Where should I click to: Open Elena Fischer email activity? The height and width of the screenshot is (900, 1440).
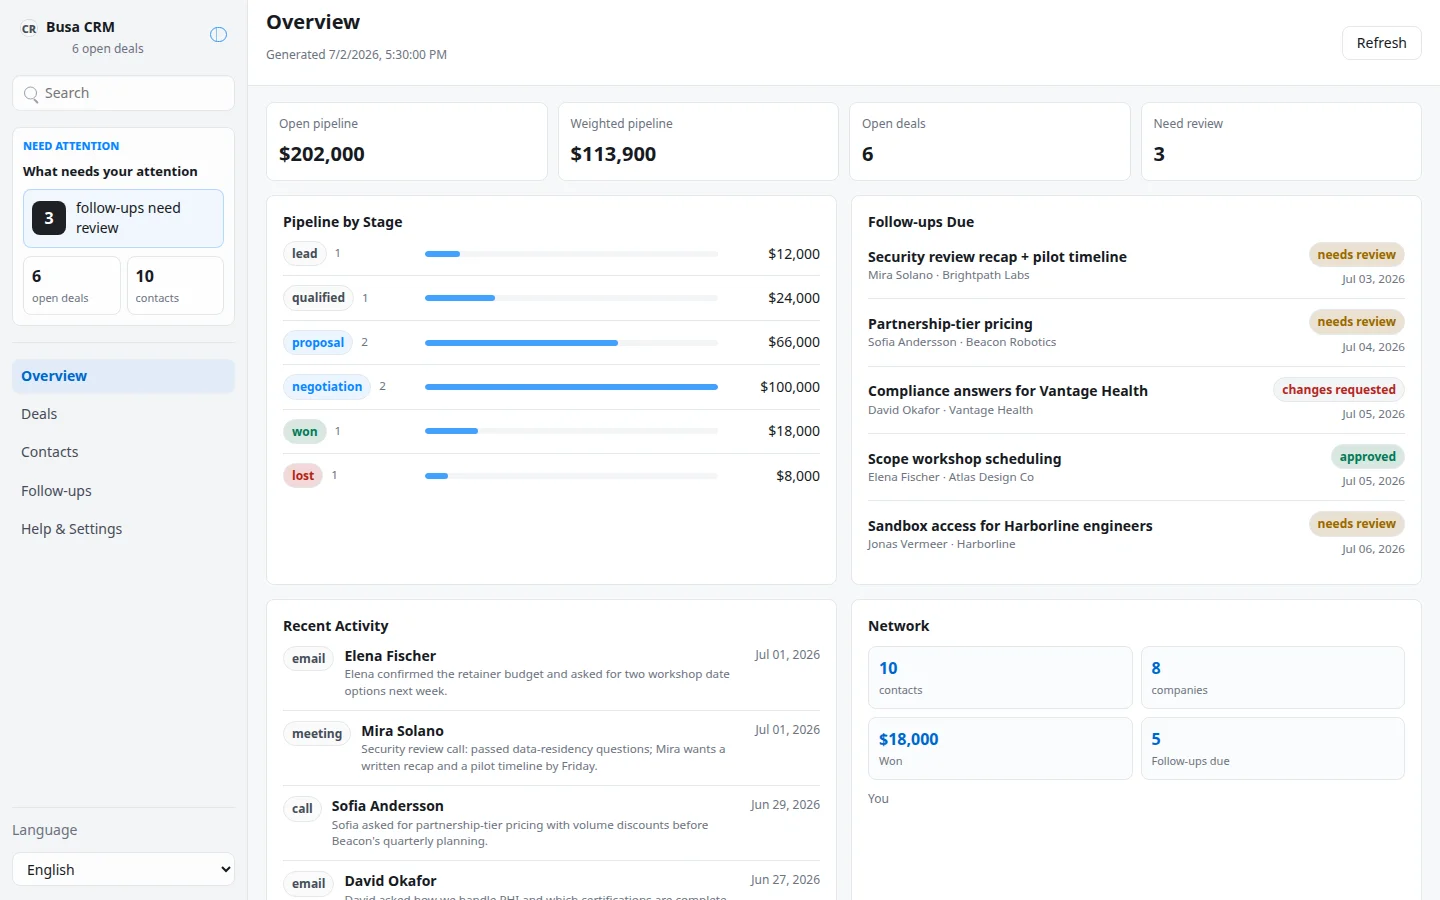(x=551, y=673)
